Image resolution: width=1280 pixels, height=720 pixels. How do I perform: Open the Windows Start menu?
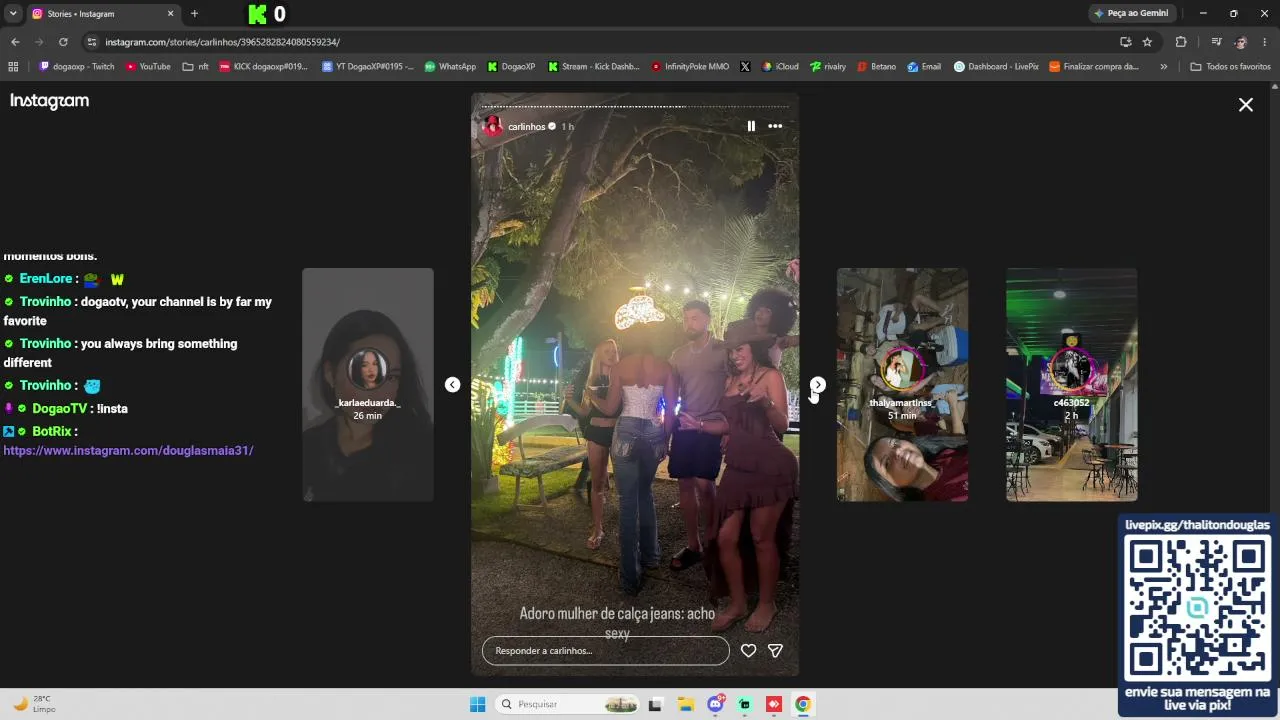tap(477, 704)
